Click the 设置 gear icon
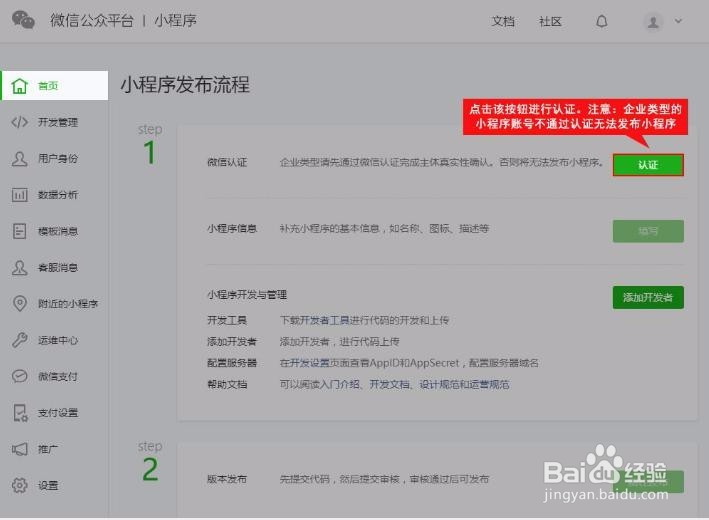Screen dimensions: 709x520 [x=19, y=485]
